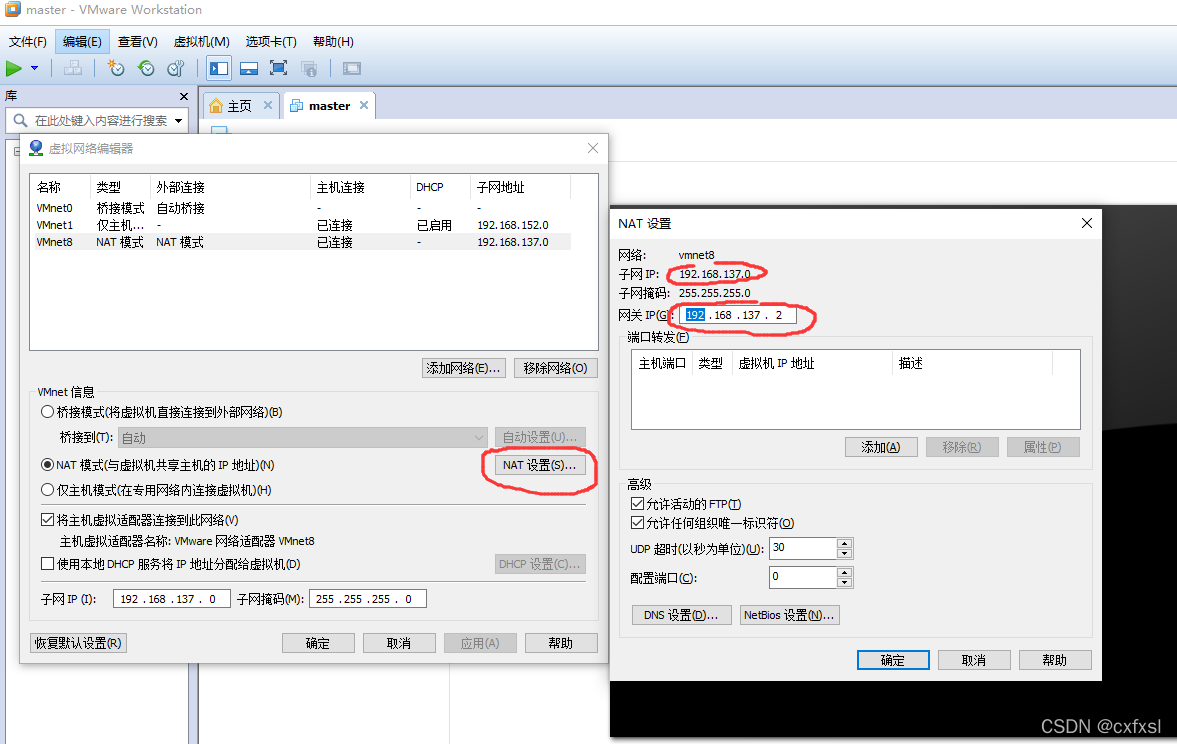Click the 子网 IP field in network editor
The width and height of the screenshot is (1177, 744).
click(x=172, y=598)
